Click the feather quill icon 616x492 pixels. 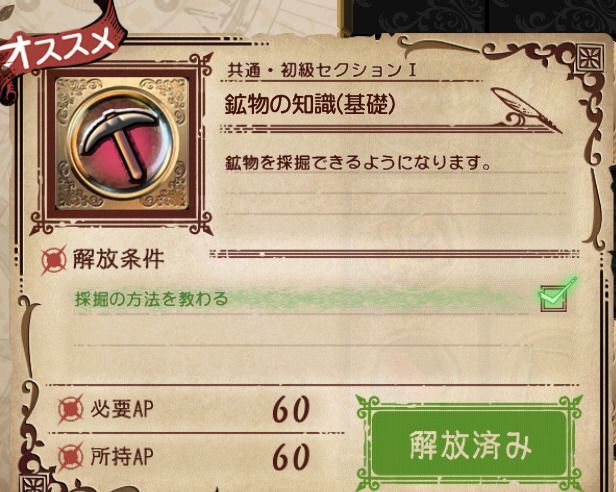[526, 108]
